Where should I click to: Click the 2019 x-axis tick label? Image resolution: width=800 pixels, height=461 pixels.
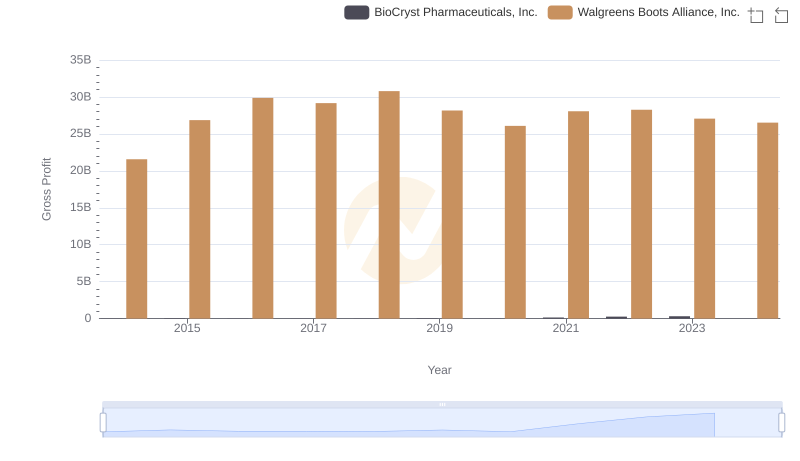point(439,328)
